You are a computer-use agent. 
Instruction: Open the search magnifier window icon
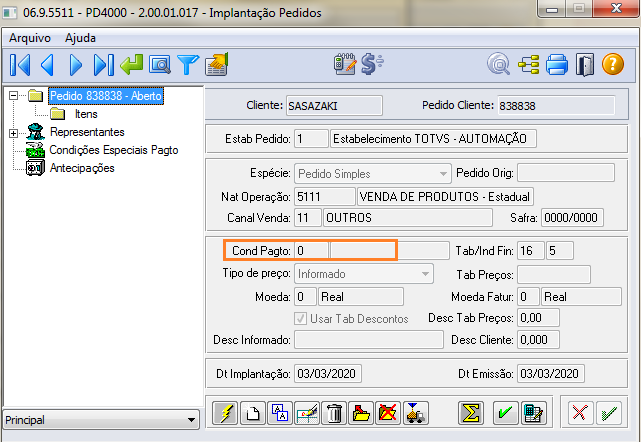pyautogui.click(x=160, y=65)
